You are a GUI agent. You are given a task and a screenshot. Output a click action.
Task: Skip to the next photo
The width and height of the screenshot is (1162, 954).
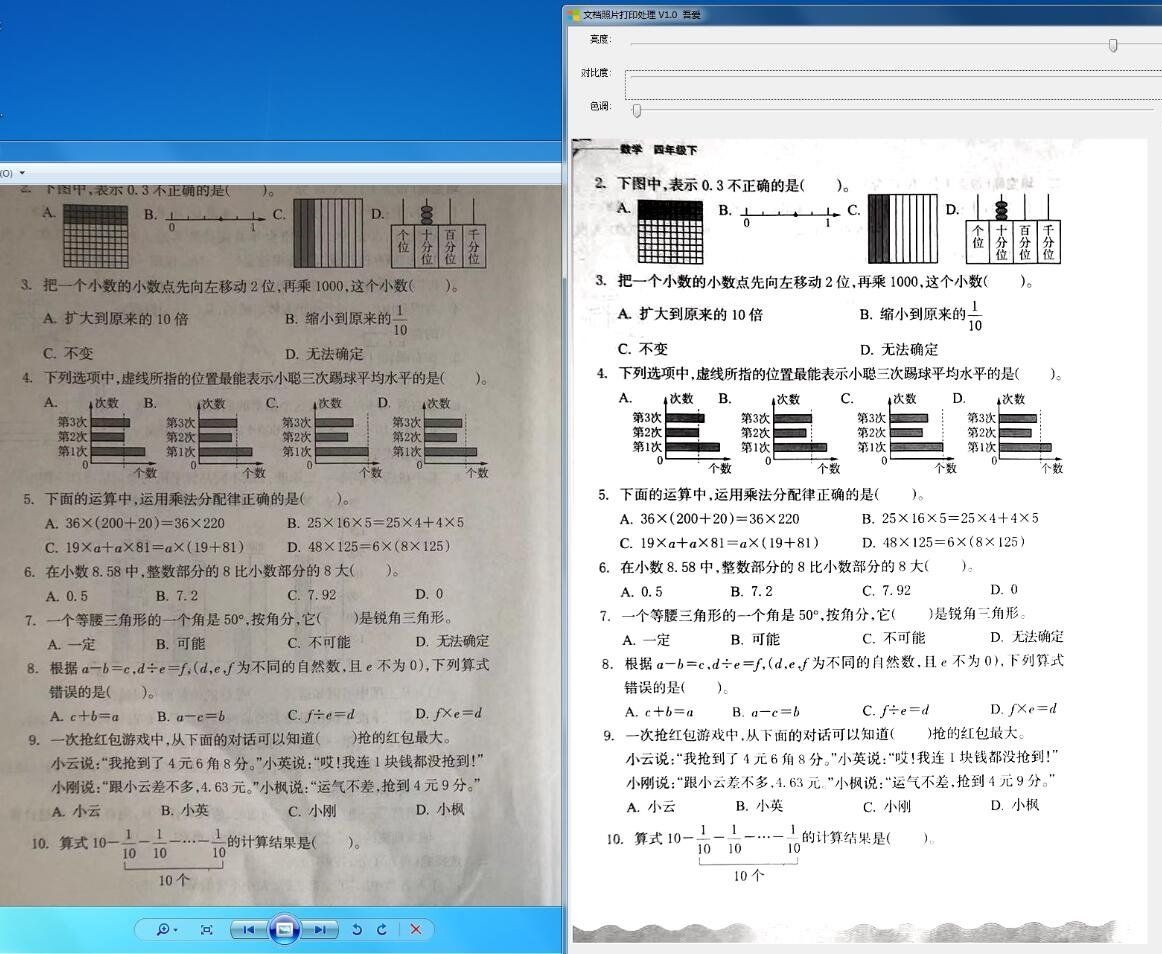click(x=319, y=929)
